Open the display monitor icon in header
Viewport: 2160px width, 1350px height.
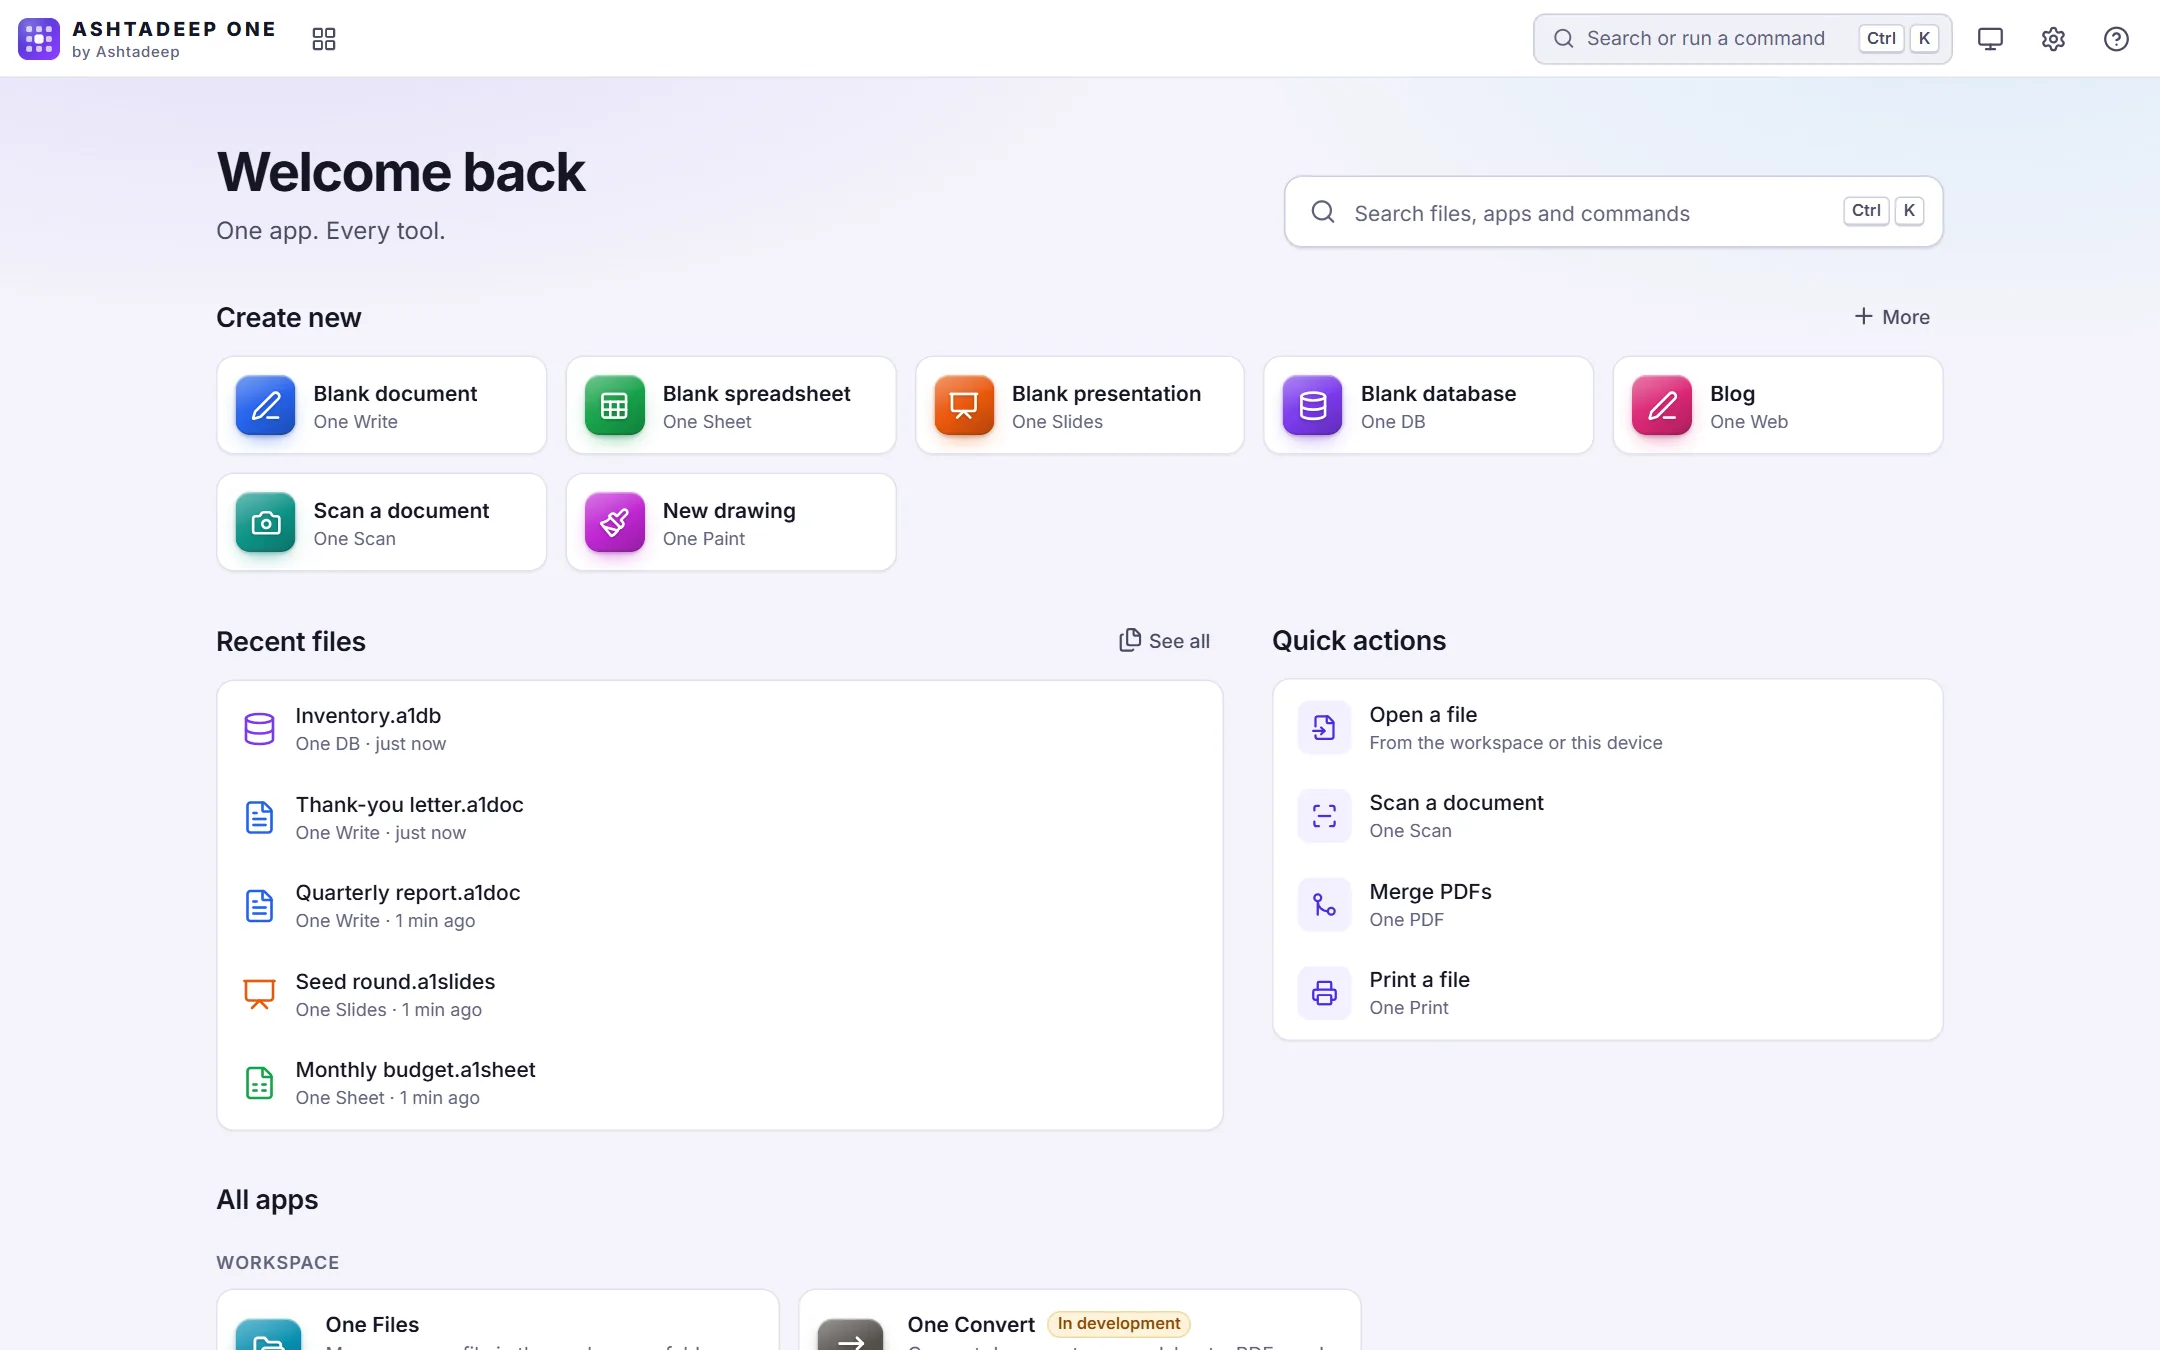(1990, 39)
